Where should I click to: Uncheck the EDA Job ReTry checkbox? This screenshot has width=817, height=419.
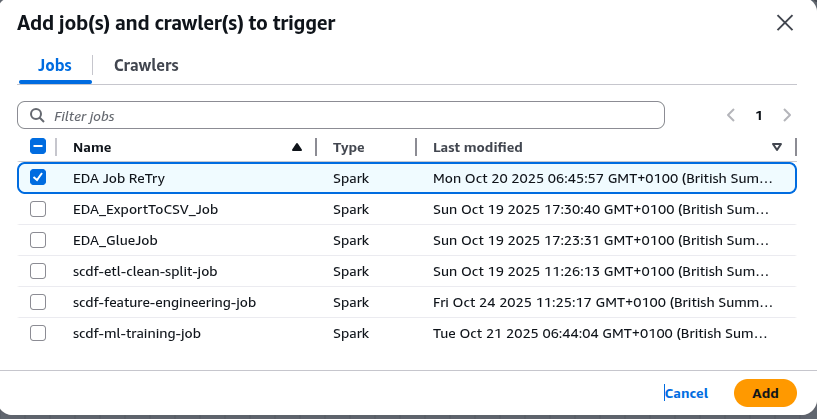38,178
